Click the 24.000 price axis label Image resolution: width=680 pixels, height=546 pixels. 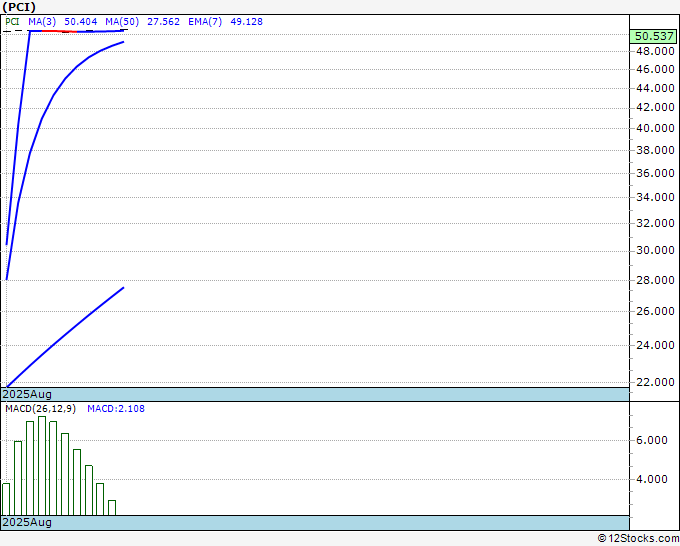coord(655,346)
